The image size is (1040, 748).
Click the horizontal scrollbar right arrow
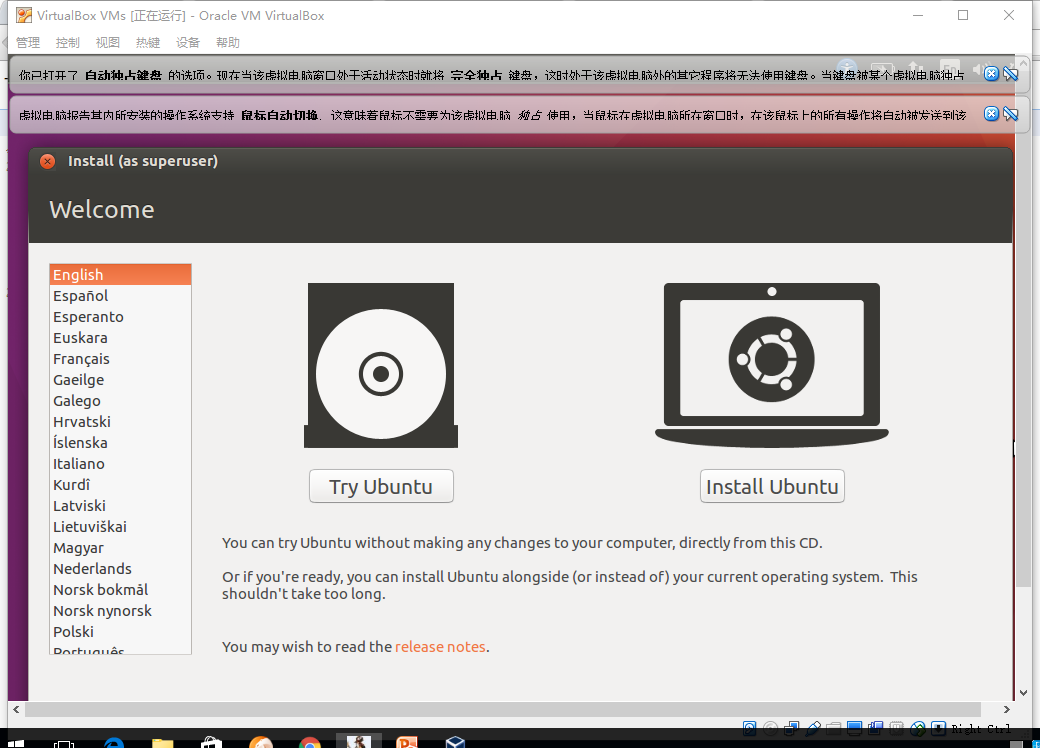click(x=1006, y=709)
